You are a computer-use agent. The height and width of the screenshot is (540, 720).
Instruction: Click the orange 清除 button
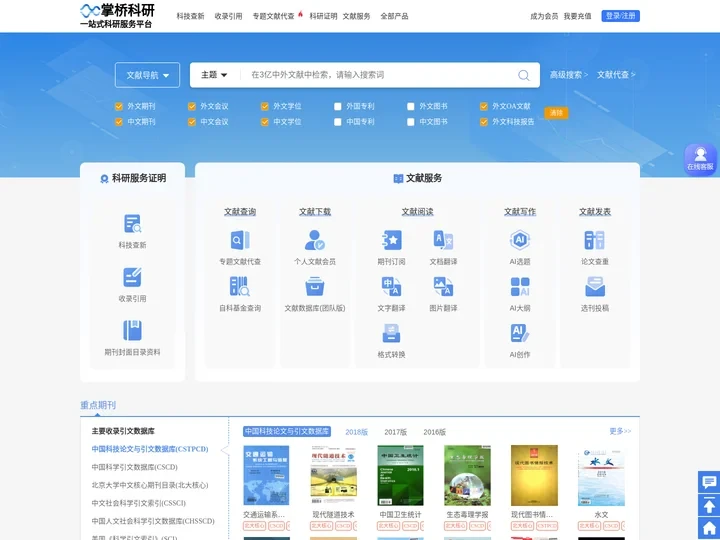556,113
